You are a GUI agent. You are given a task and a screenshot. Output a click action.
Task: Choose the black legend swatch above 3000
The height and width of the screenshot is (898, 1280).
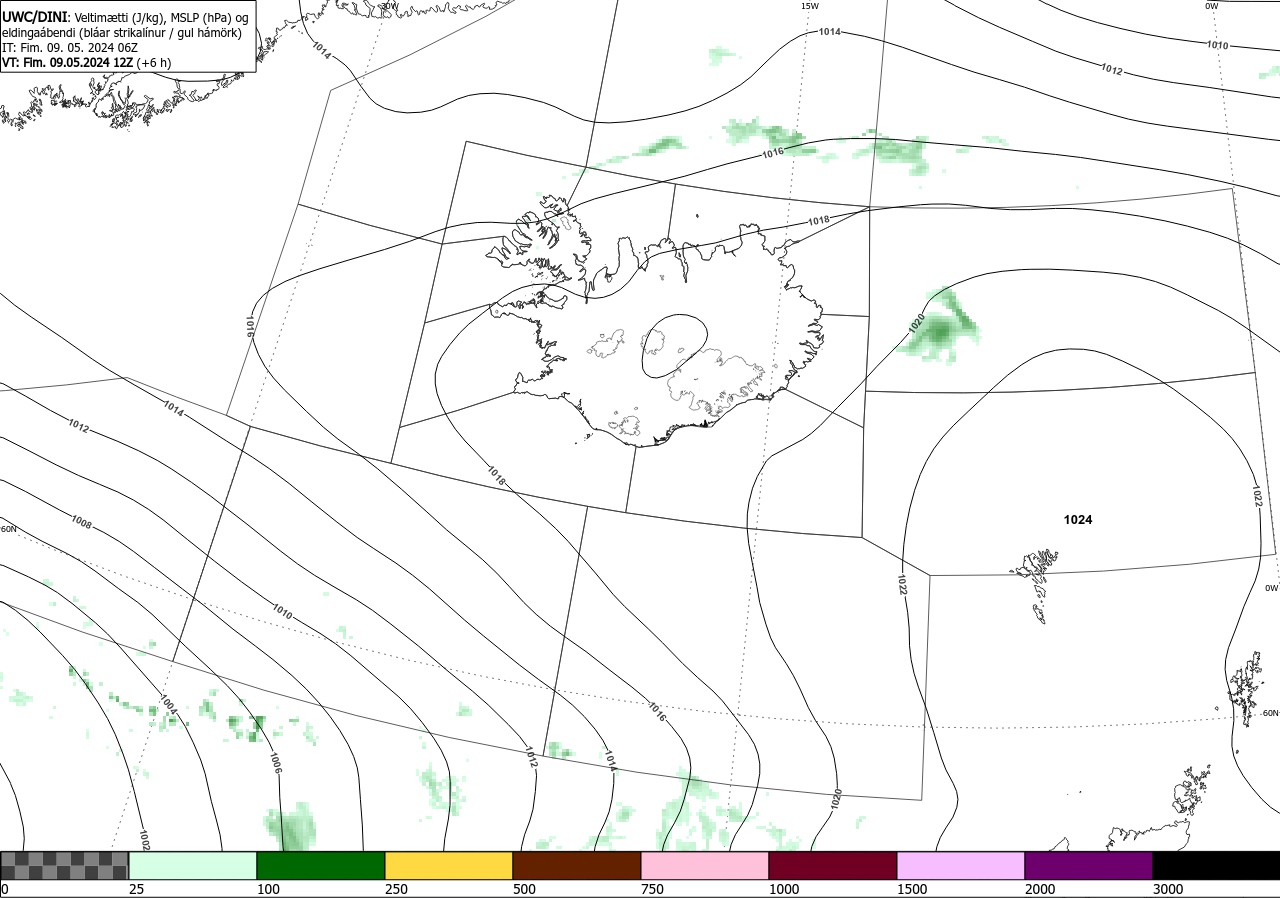pos(1216,865)
